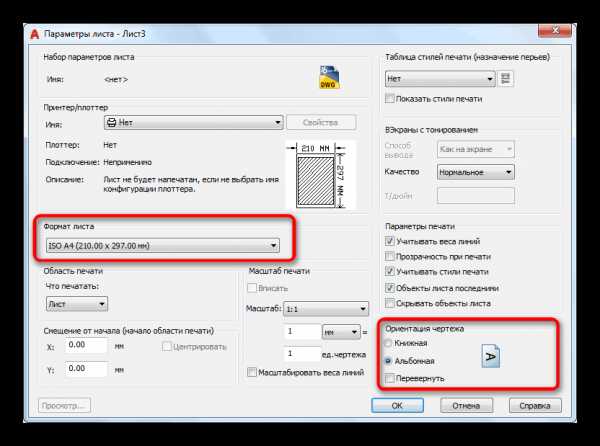Screen dimensions: 600x446
Task: Enable Прозрачность при печати checkbox
Action: click(390, 256)
